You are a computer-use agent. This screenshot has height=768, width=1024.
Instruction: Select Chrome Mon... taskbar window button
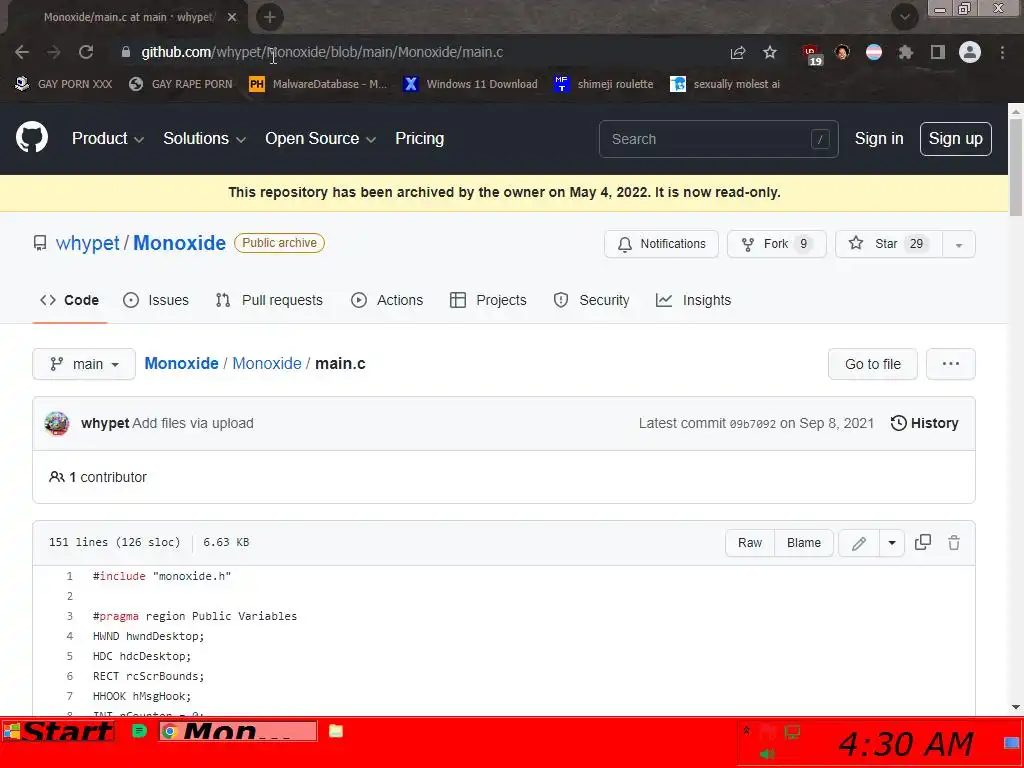(x=238, y=731)
